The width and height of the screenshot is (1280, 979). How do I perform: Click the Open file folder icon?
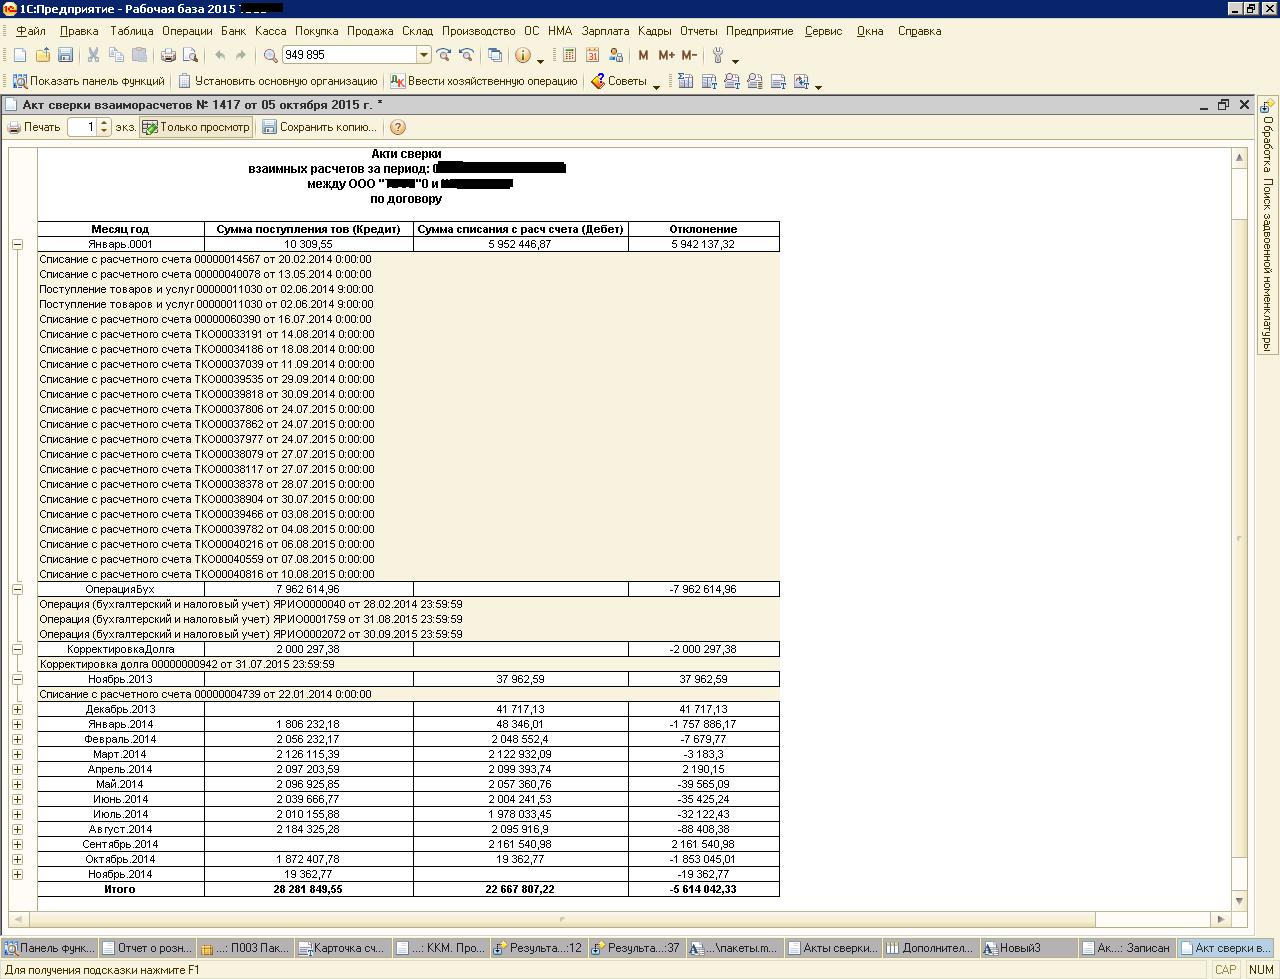click(43, 55)
